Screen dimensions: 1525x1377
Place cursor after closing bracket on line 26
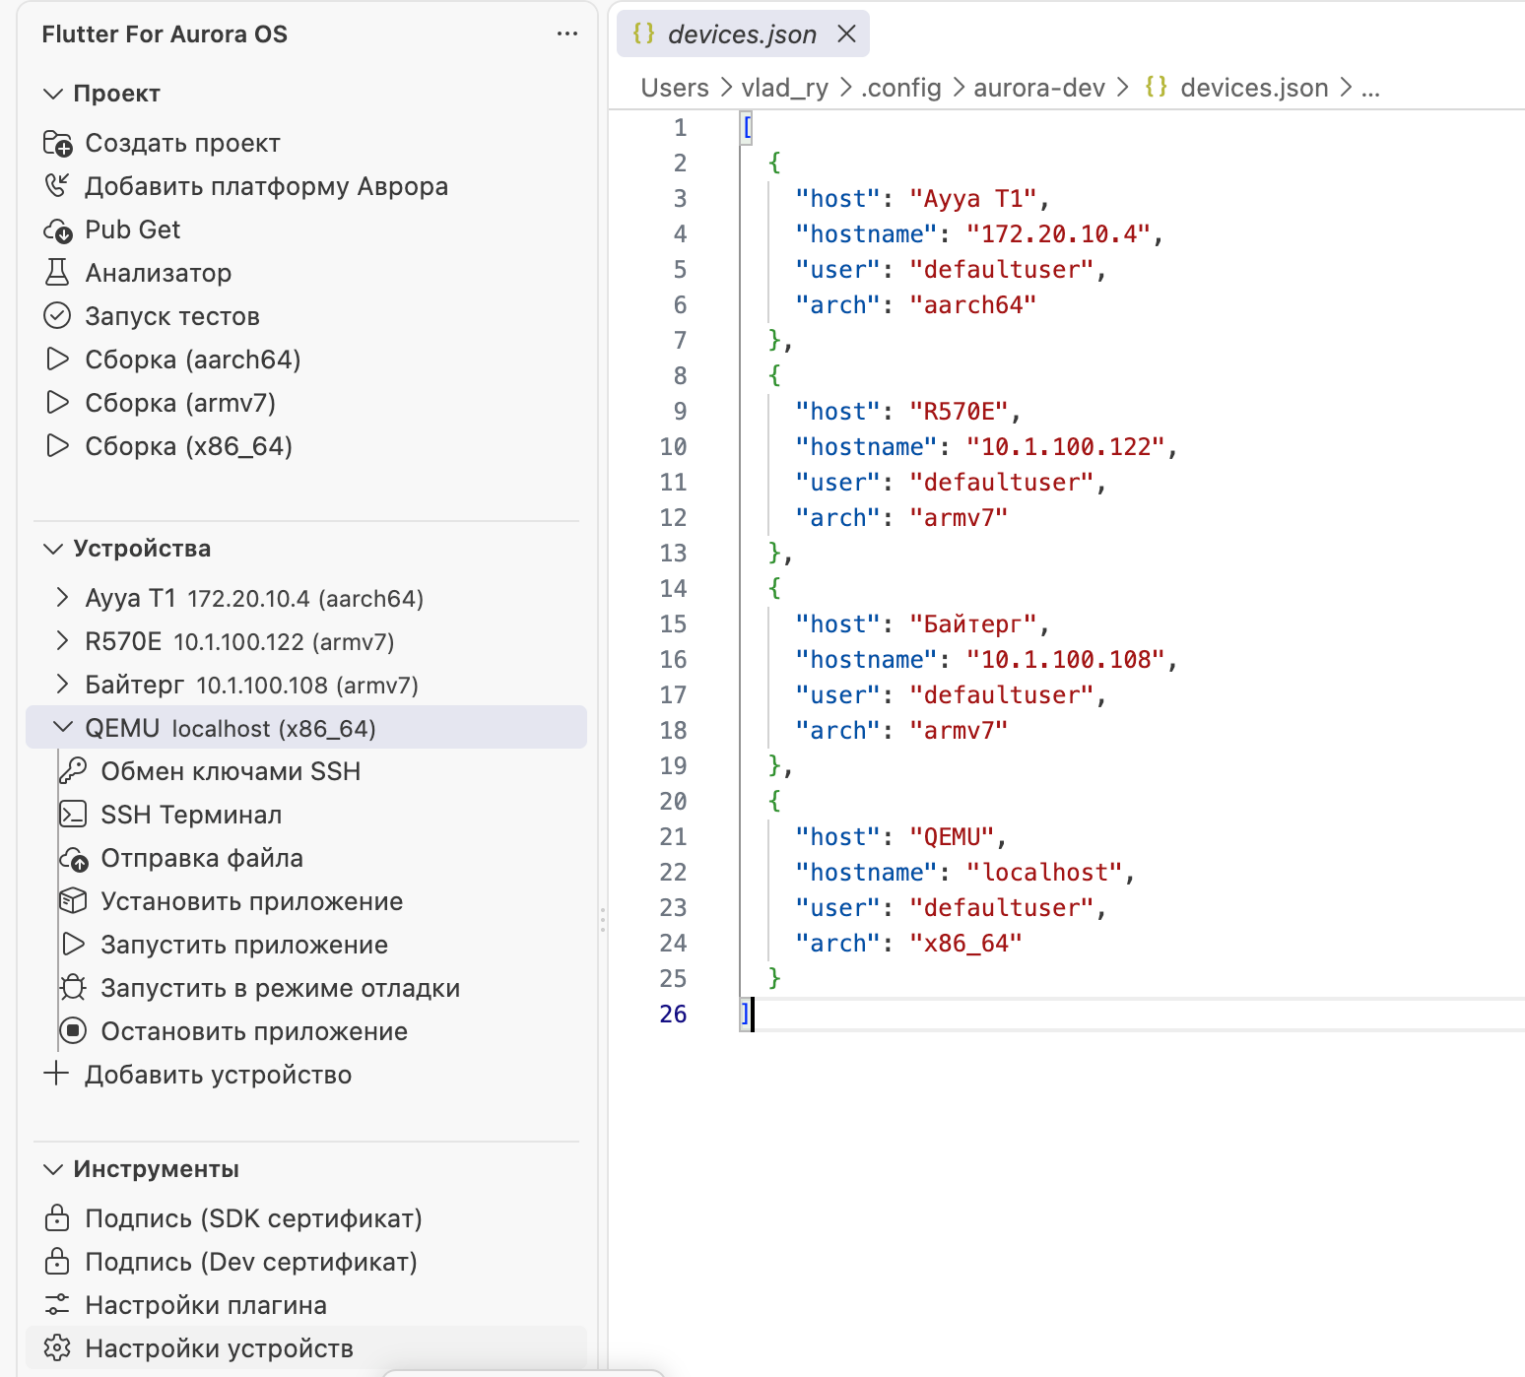[x=752, y=1014]
